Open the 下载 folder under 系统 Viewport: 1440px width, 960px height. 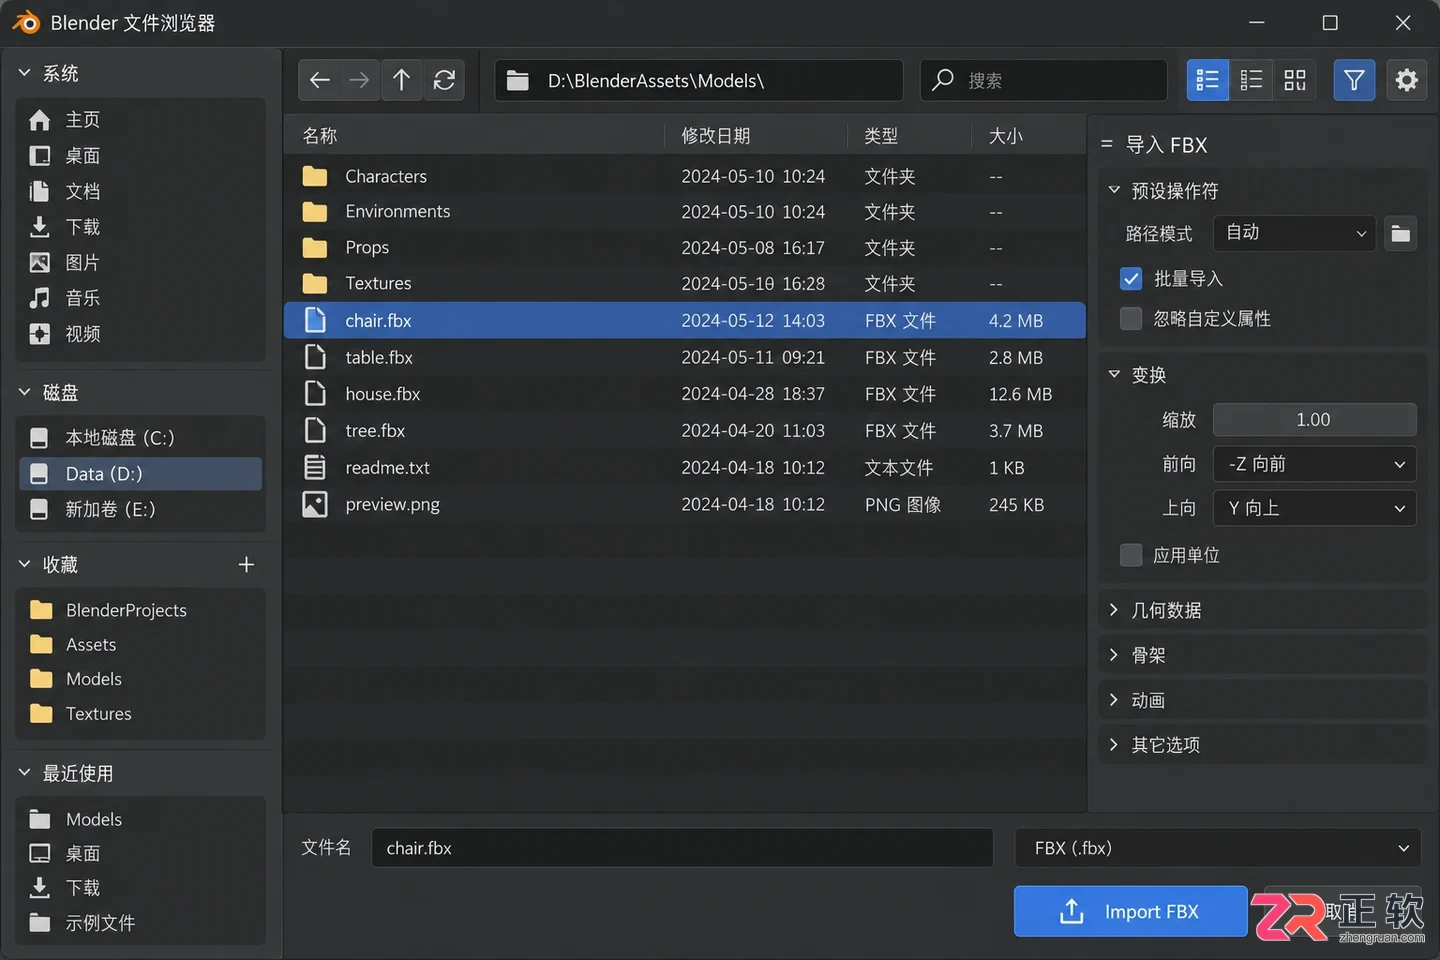[x=140, y=227]
